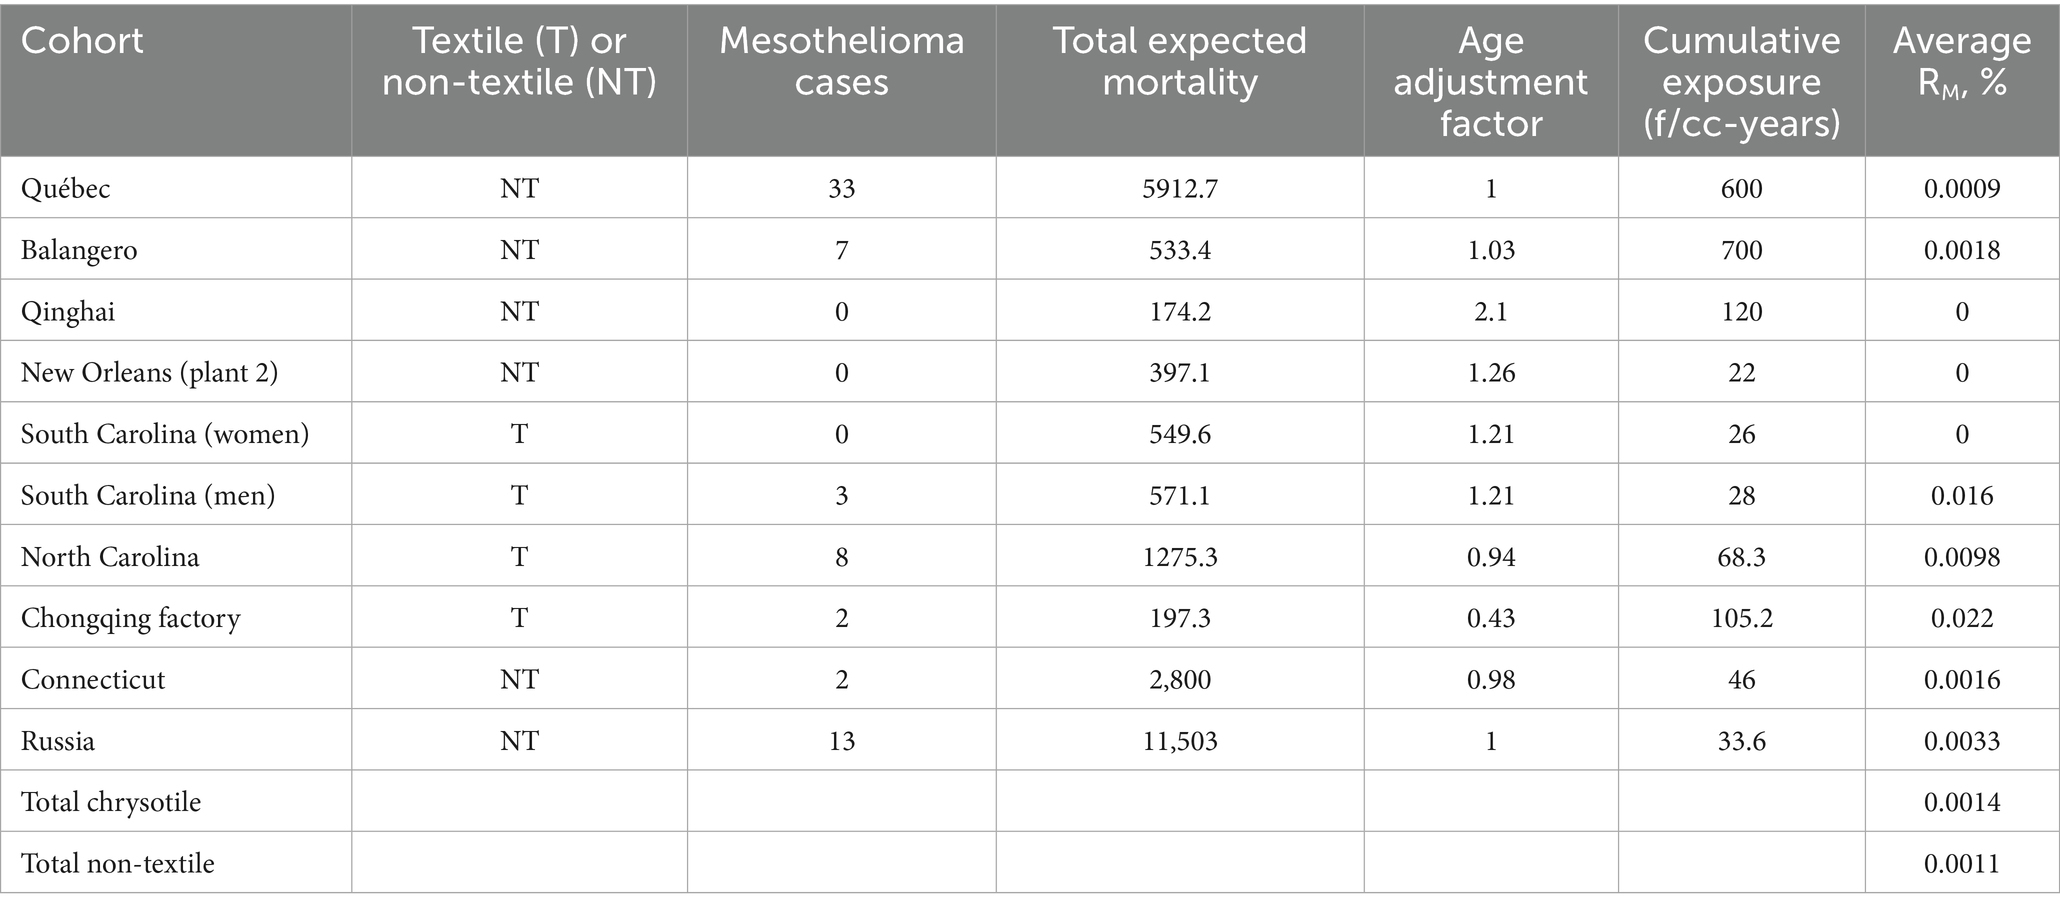Select the Québec cohort cell
The width and height of the screenshot is (2060, 911).
(66, 189)
